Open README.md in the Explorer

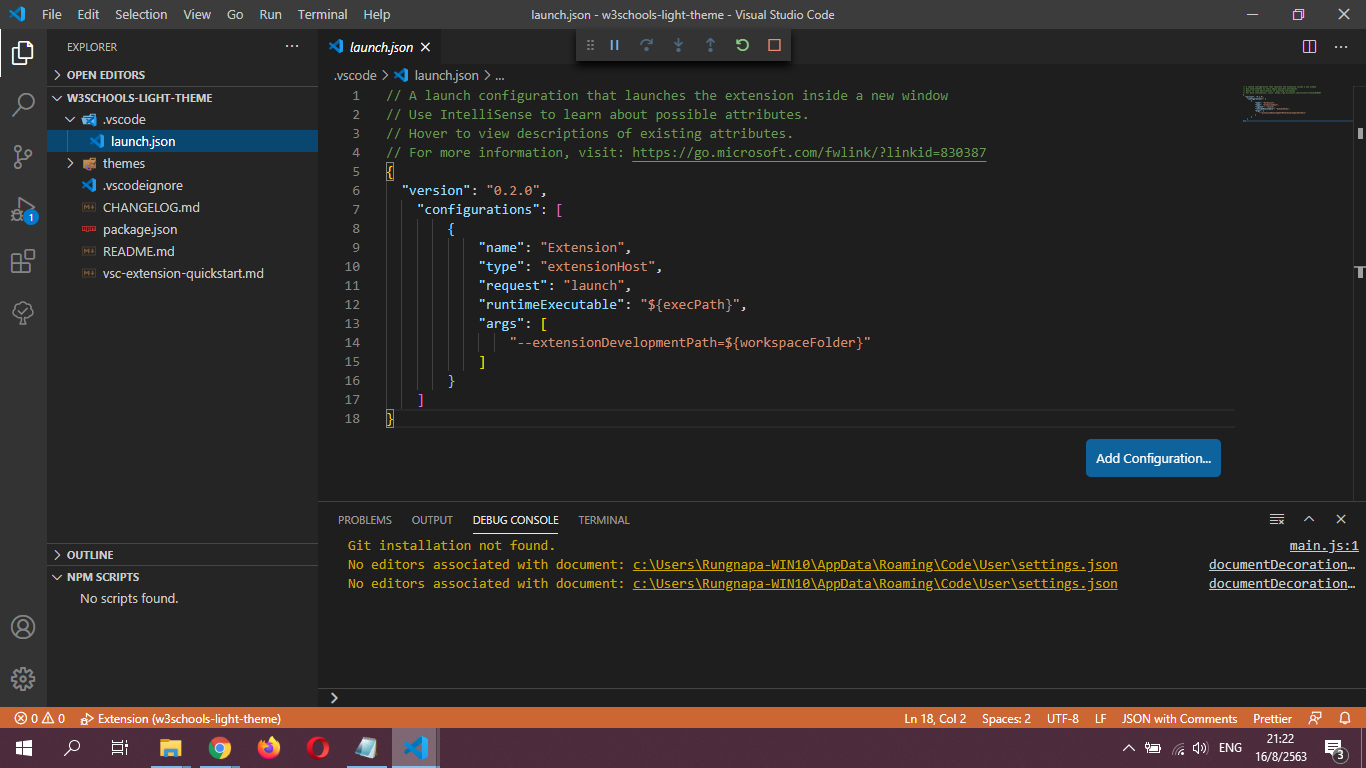click(182, 251)
